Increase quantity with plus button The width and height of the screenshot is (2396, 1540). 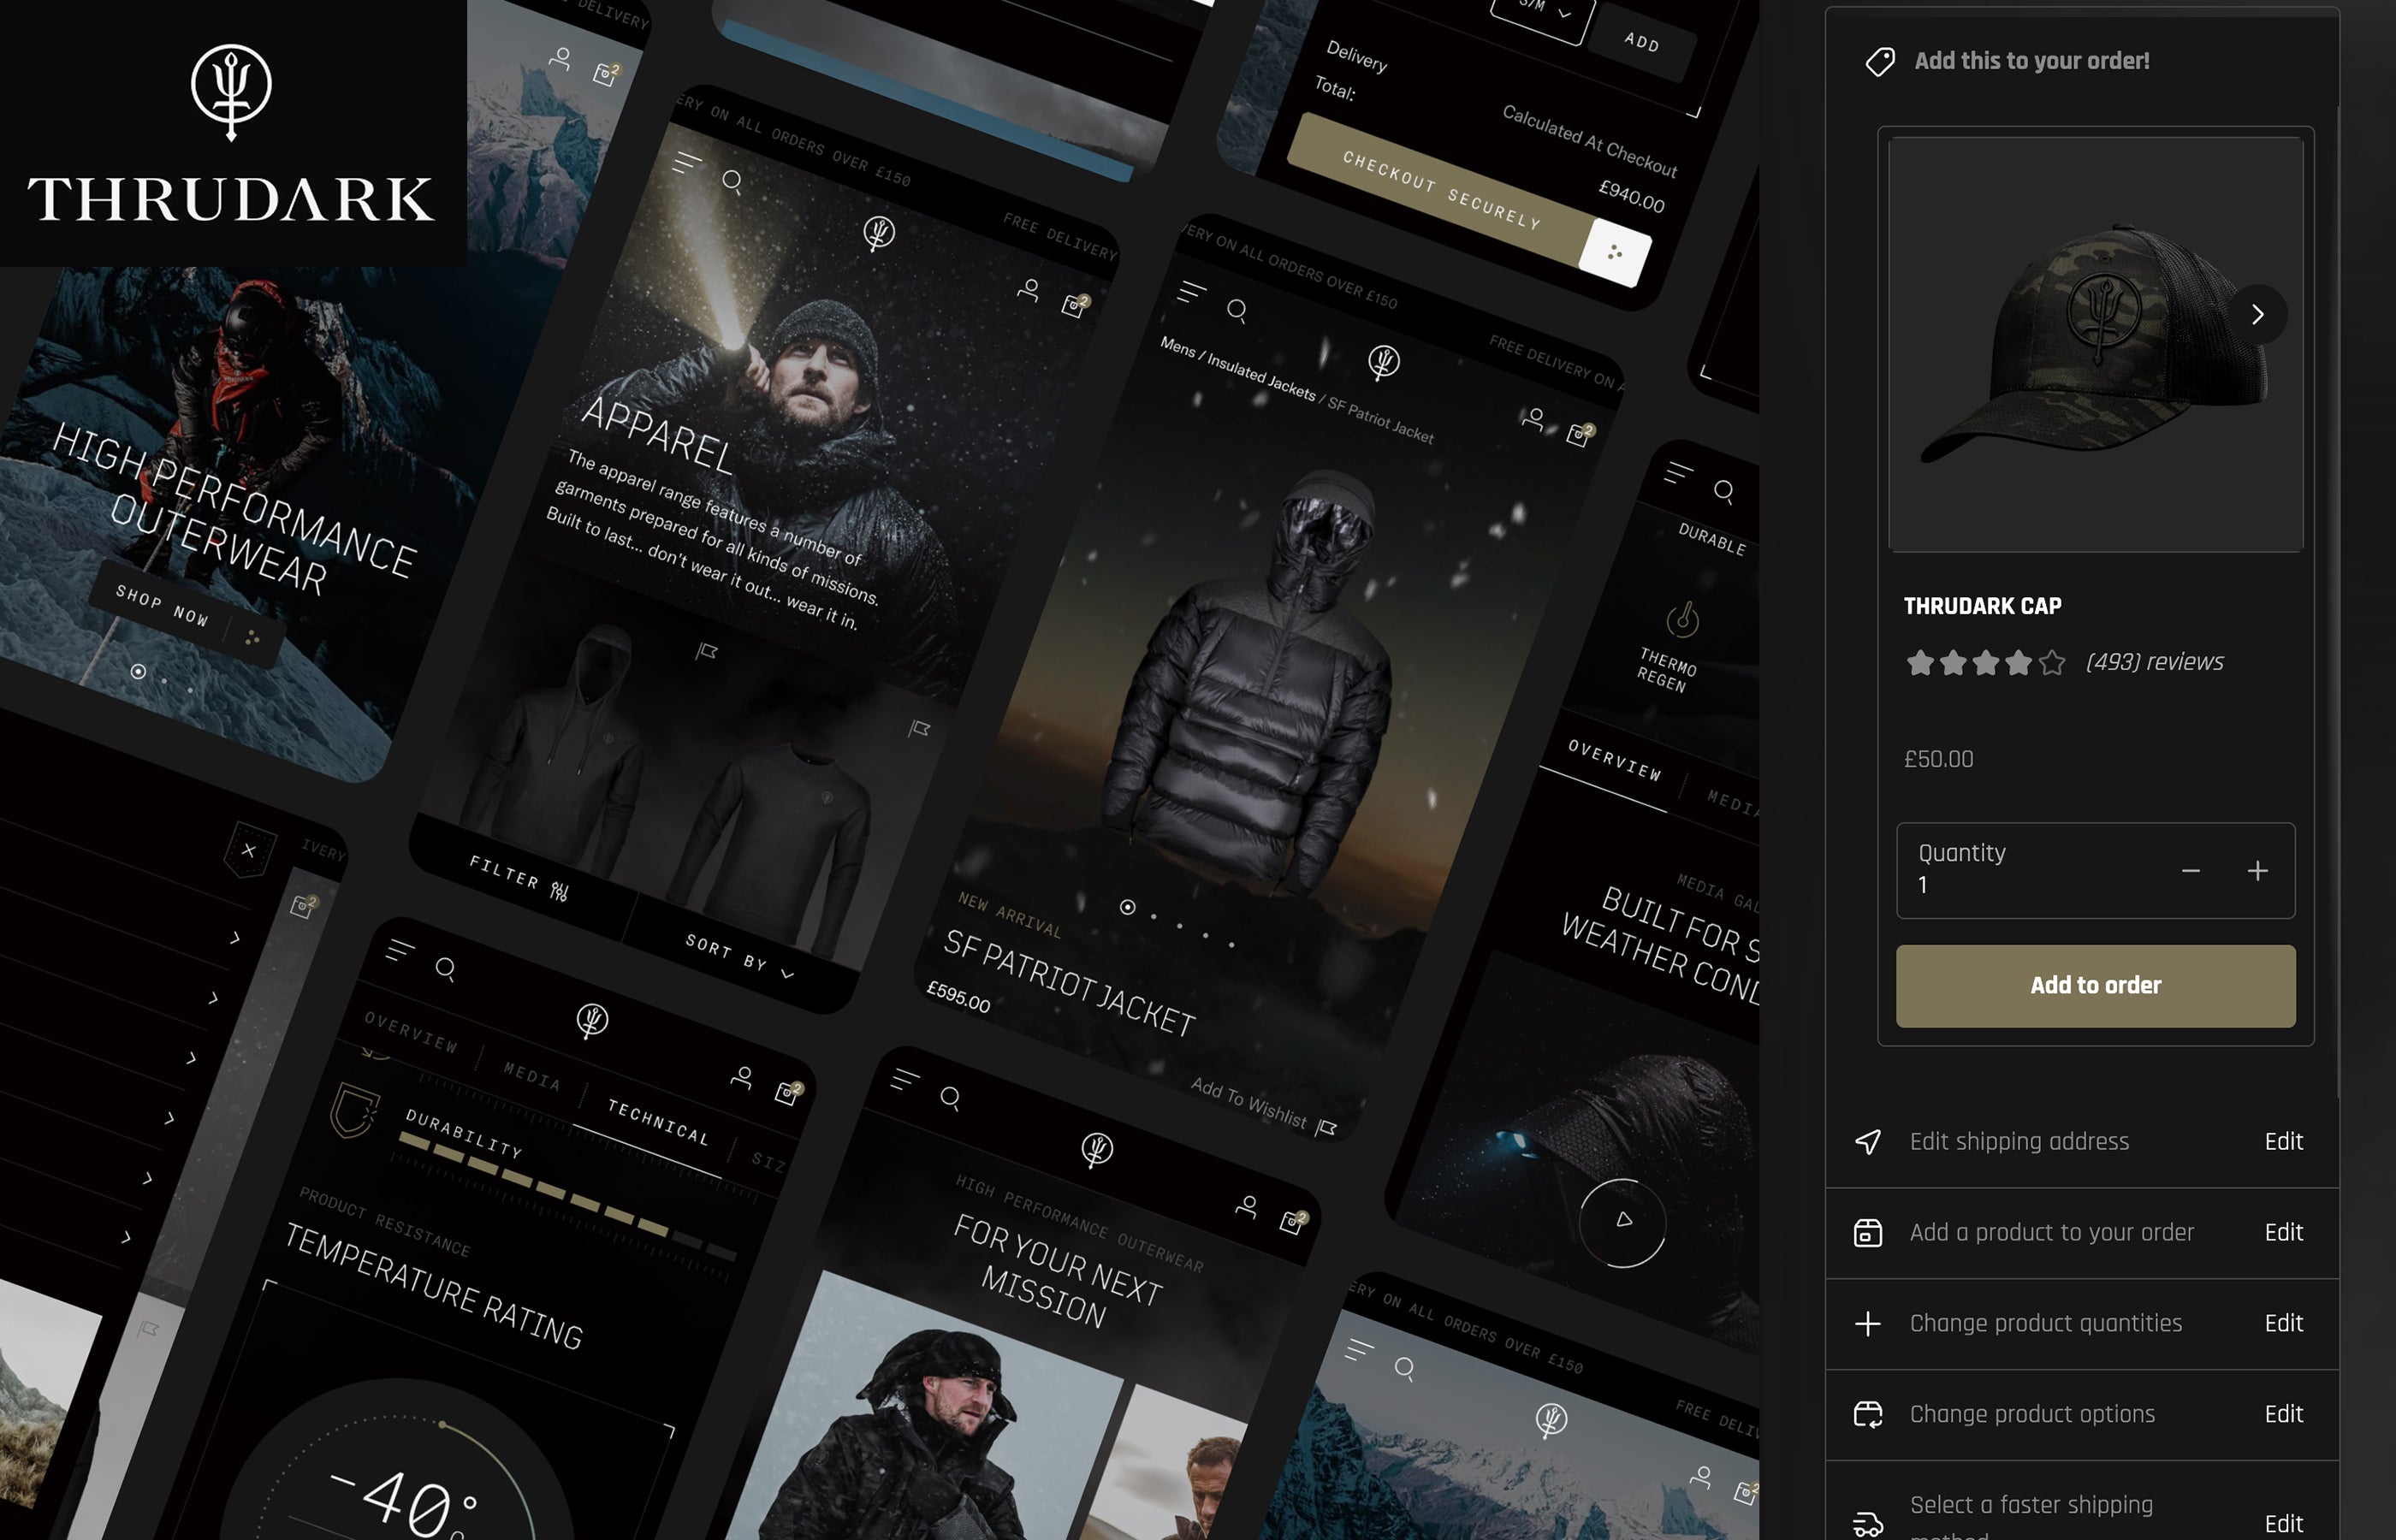click(2257, 871)
